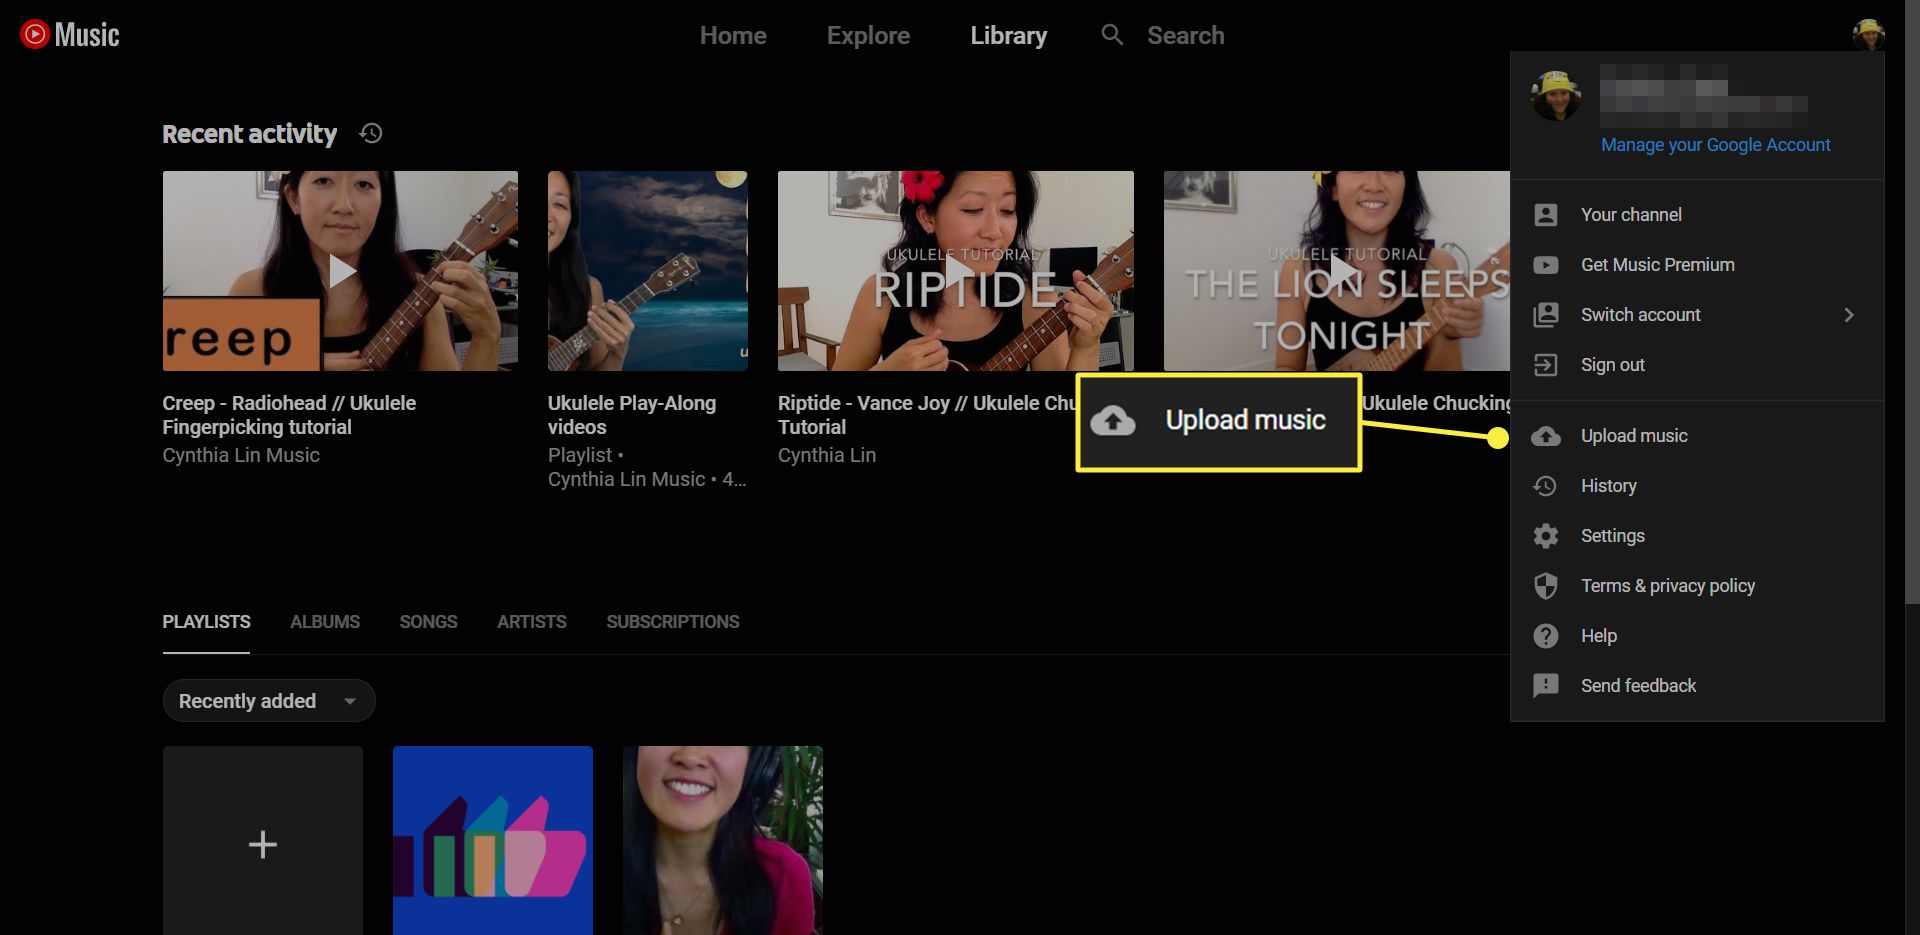Screen dimensions: 1920x935
Task: Click the new playlist plus tile
Action: click(x=263, y=841)
